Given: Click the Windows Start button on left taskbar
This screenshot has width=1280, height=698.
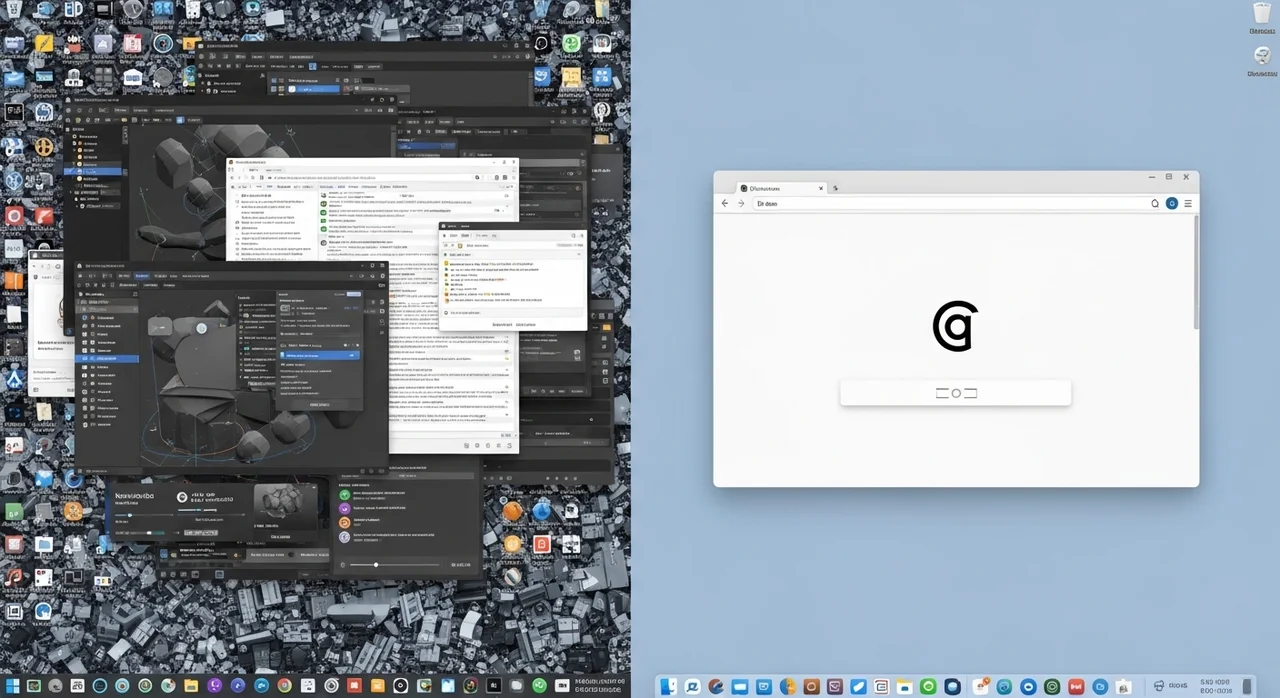Looking at the screenshot, I should [x=12, y=686].
